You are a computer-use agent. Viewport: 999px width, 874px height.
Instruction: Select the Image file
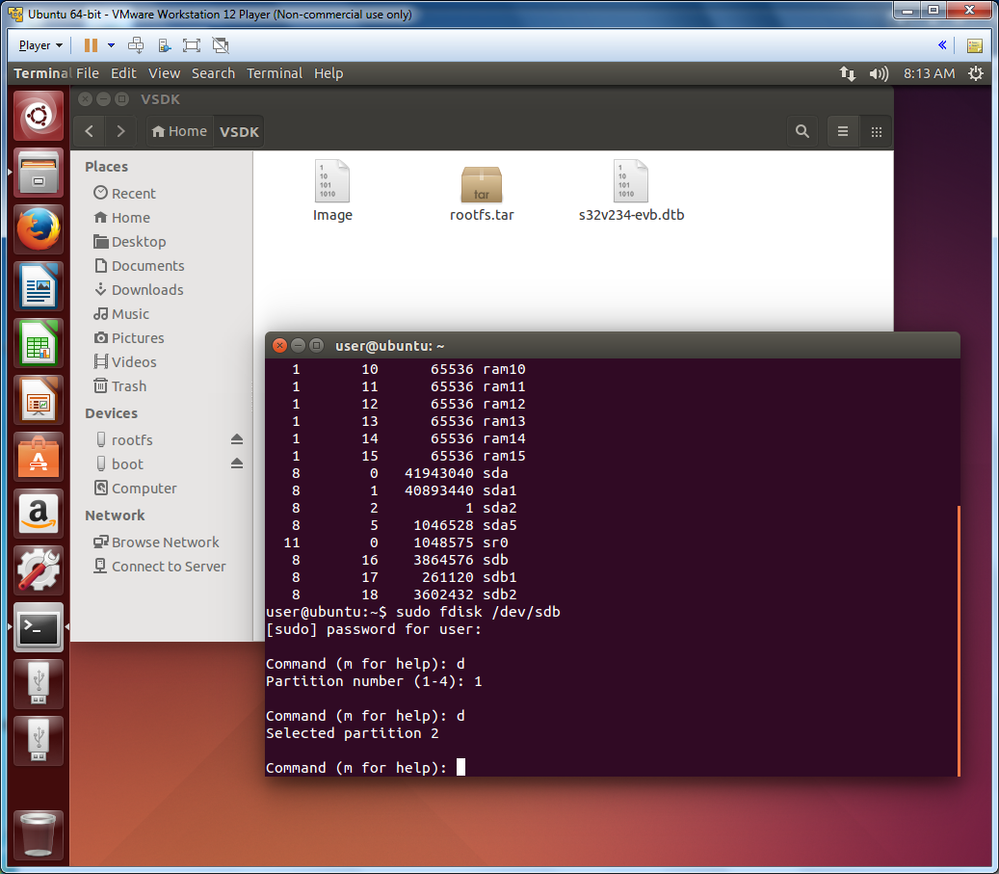(x=333, y=190)
